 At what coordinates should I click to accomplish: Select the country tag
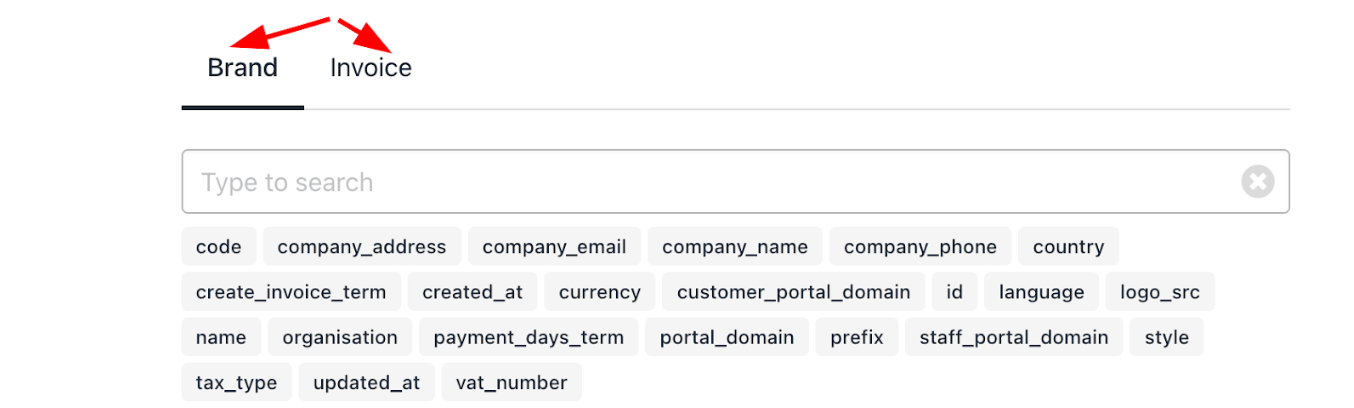[1068, 247]
